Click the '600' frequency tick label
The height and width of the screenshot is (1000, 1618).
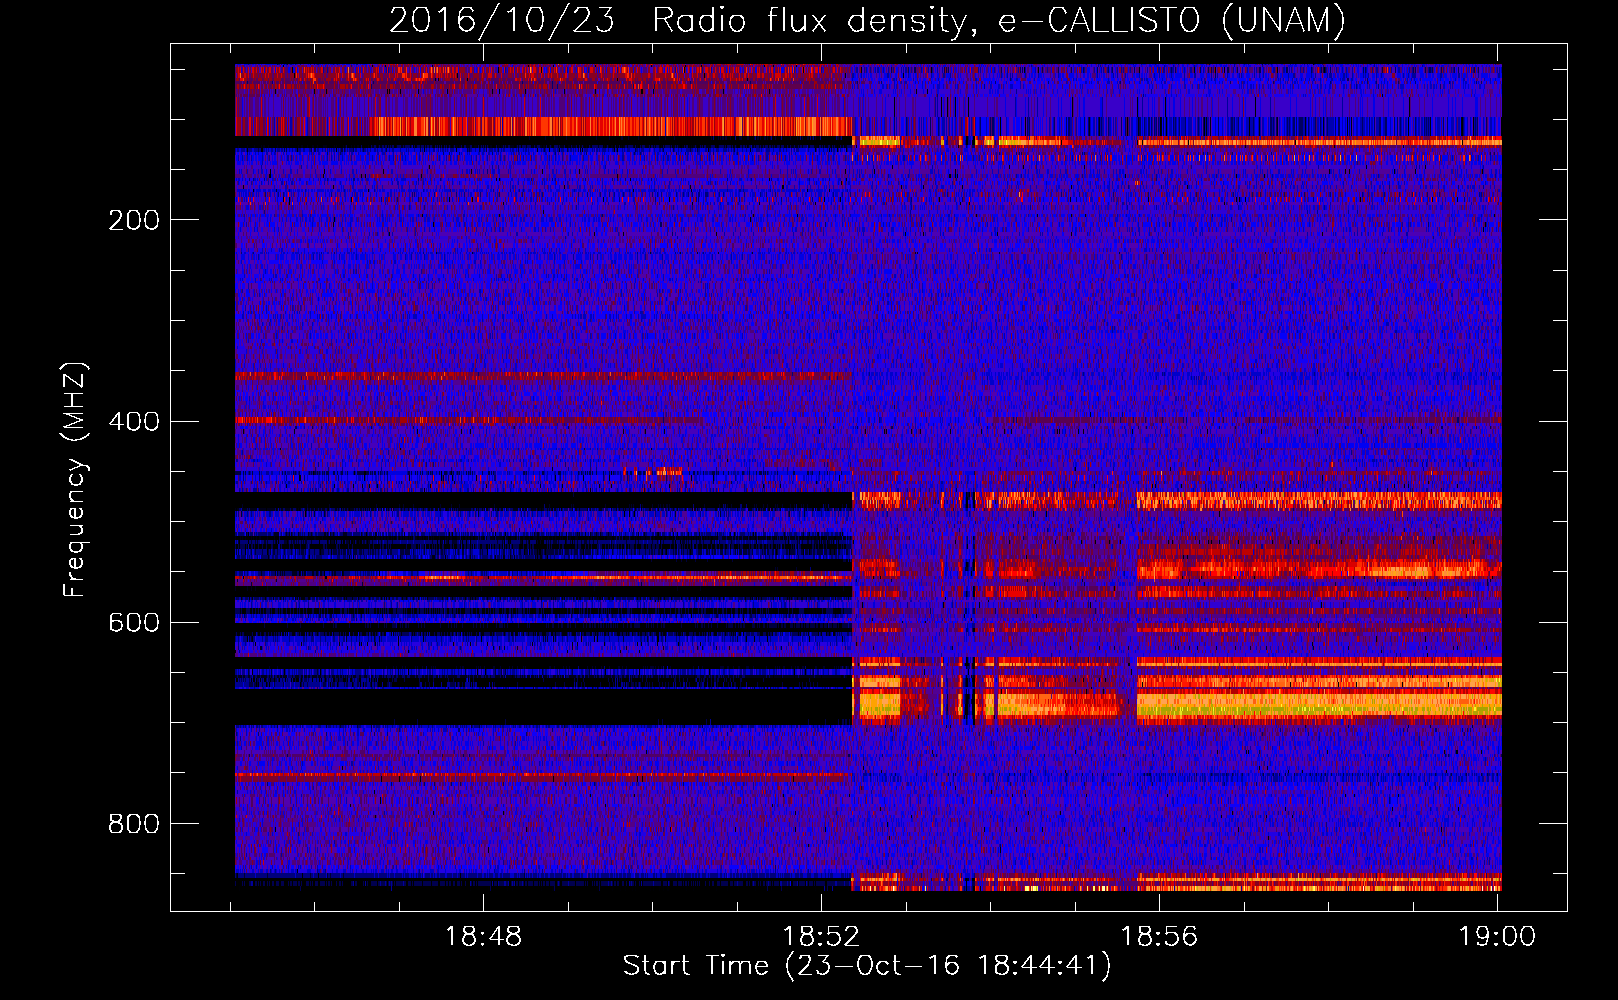coord(134,623)
